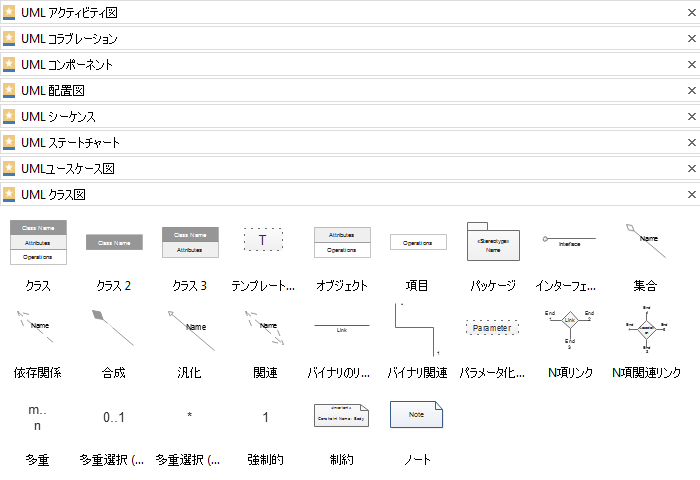Image resolution: width=700 pixels, height=480 pixels.
Task: Pick the 集合 connector shape
Action: click(x=646, y=241)
